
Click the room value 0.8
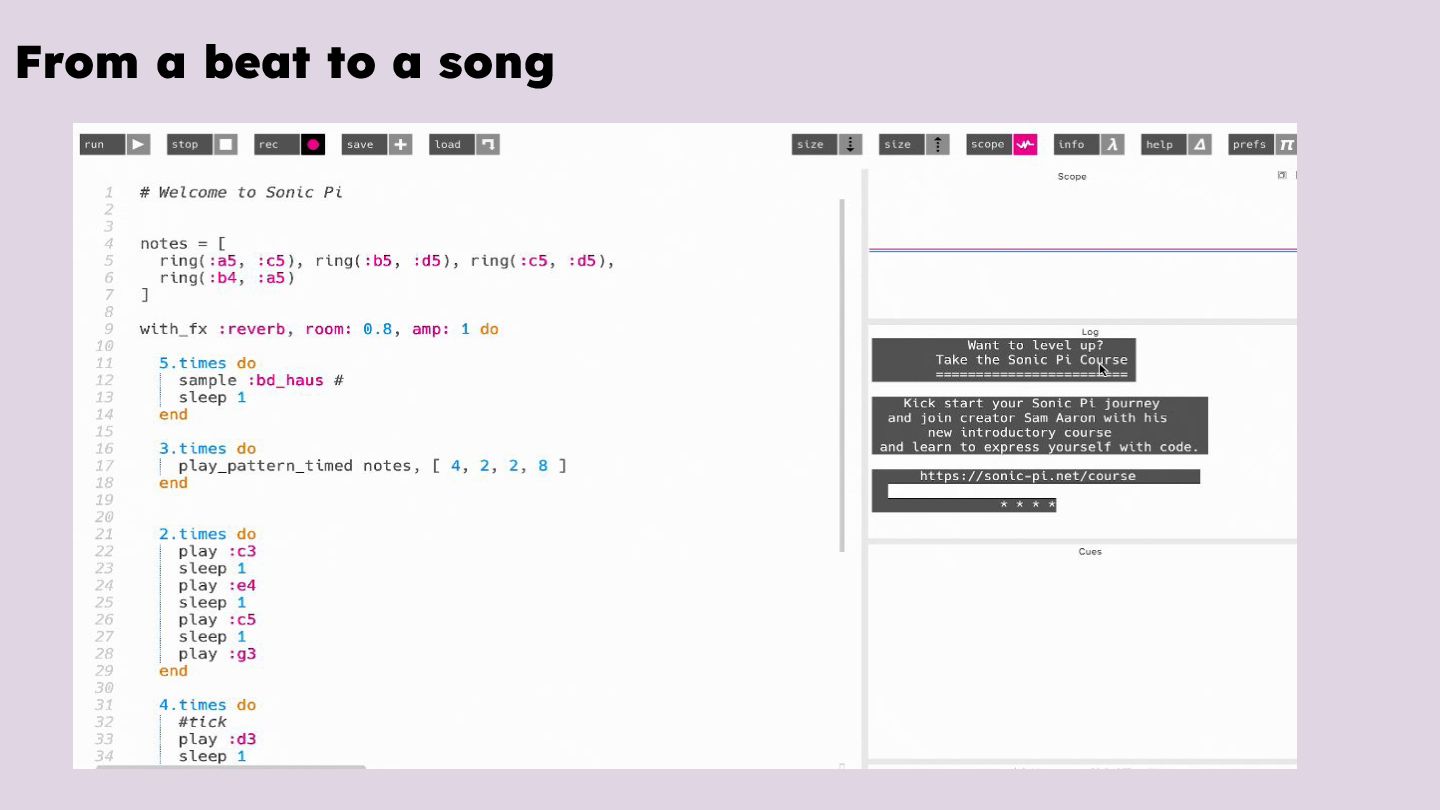(377, 329)
